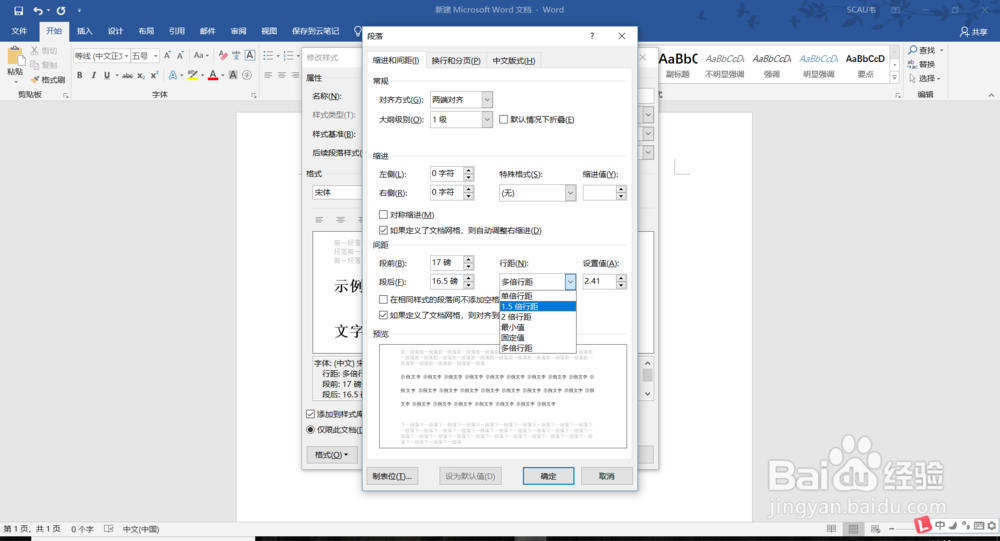1000x541 pixels.
Task: Click the Align left icon in ribbon
Action: 268,75
